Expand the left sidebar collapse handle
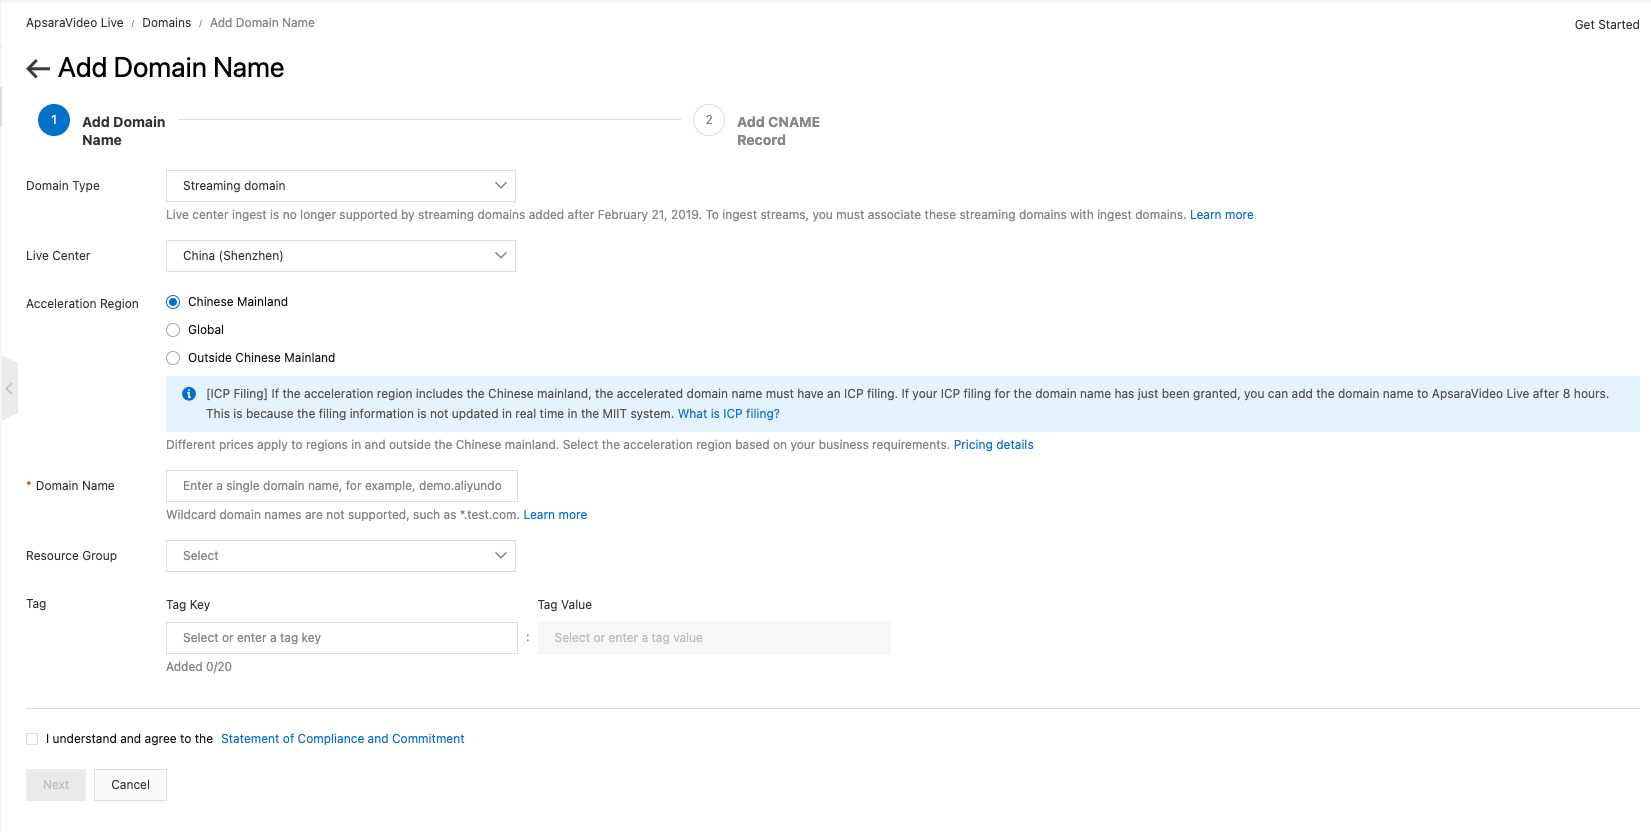 (9, 388)
